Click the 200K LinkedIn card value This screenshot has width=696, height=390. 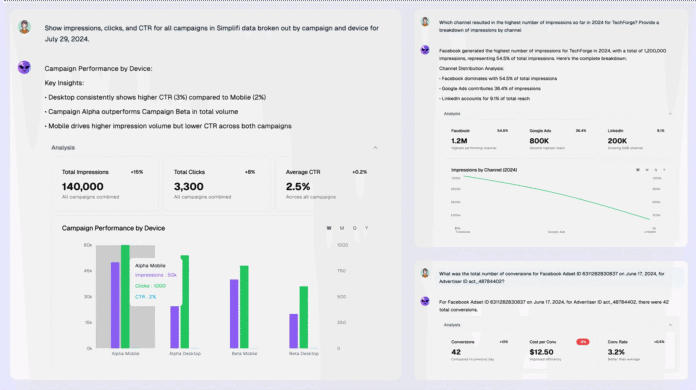(617, 141)
